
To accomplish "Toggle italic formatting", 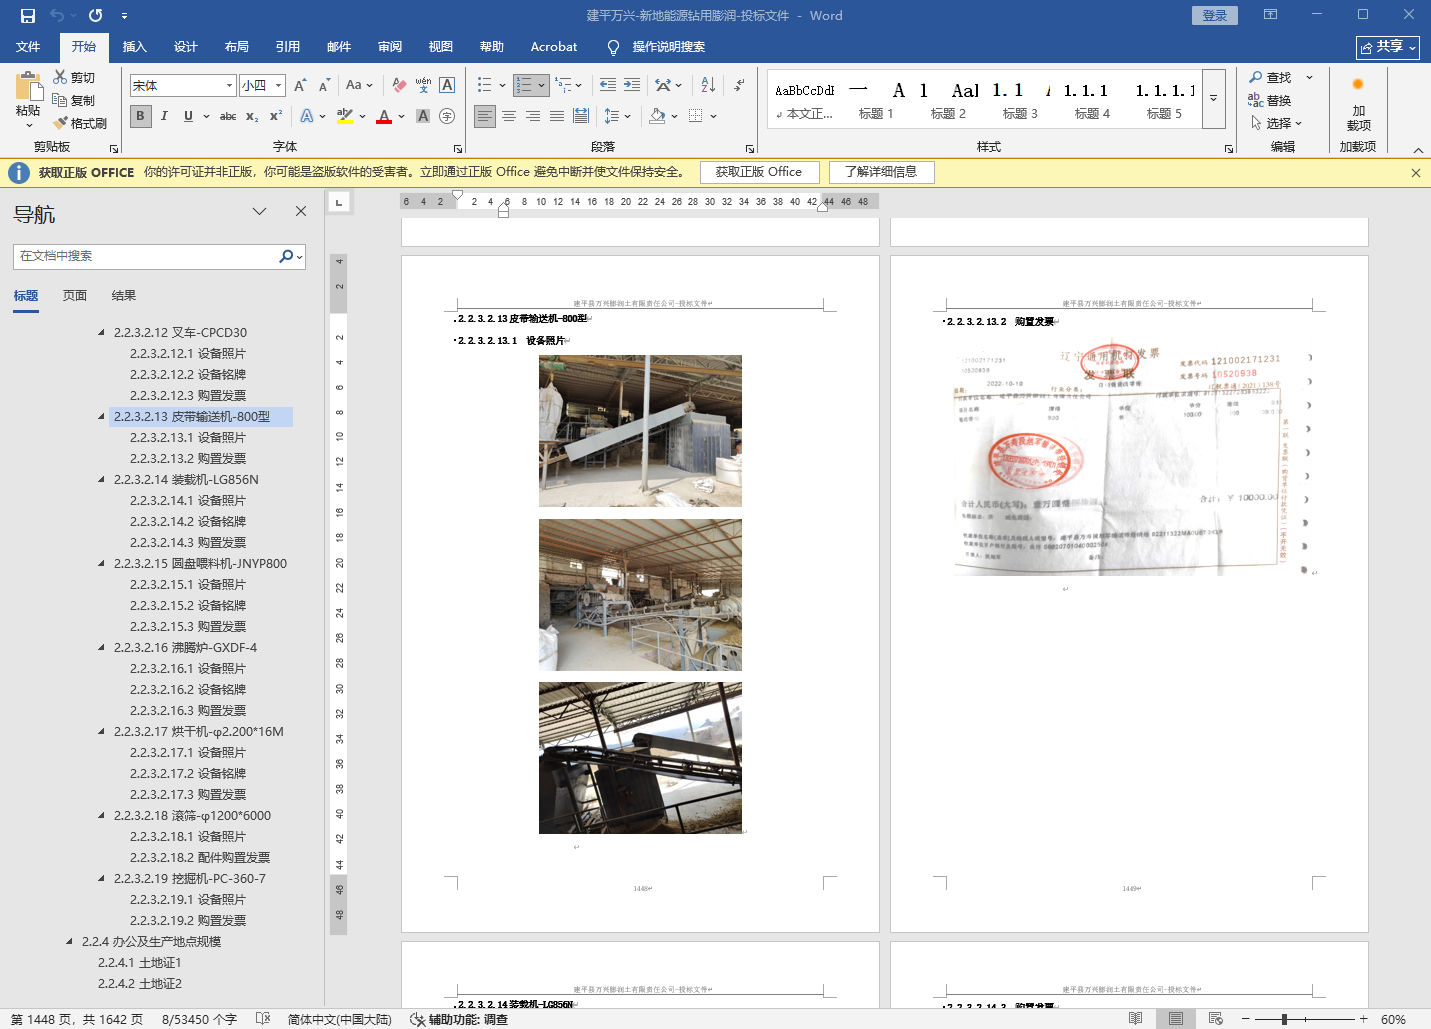I will point(164,116).
